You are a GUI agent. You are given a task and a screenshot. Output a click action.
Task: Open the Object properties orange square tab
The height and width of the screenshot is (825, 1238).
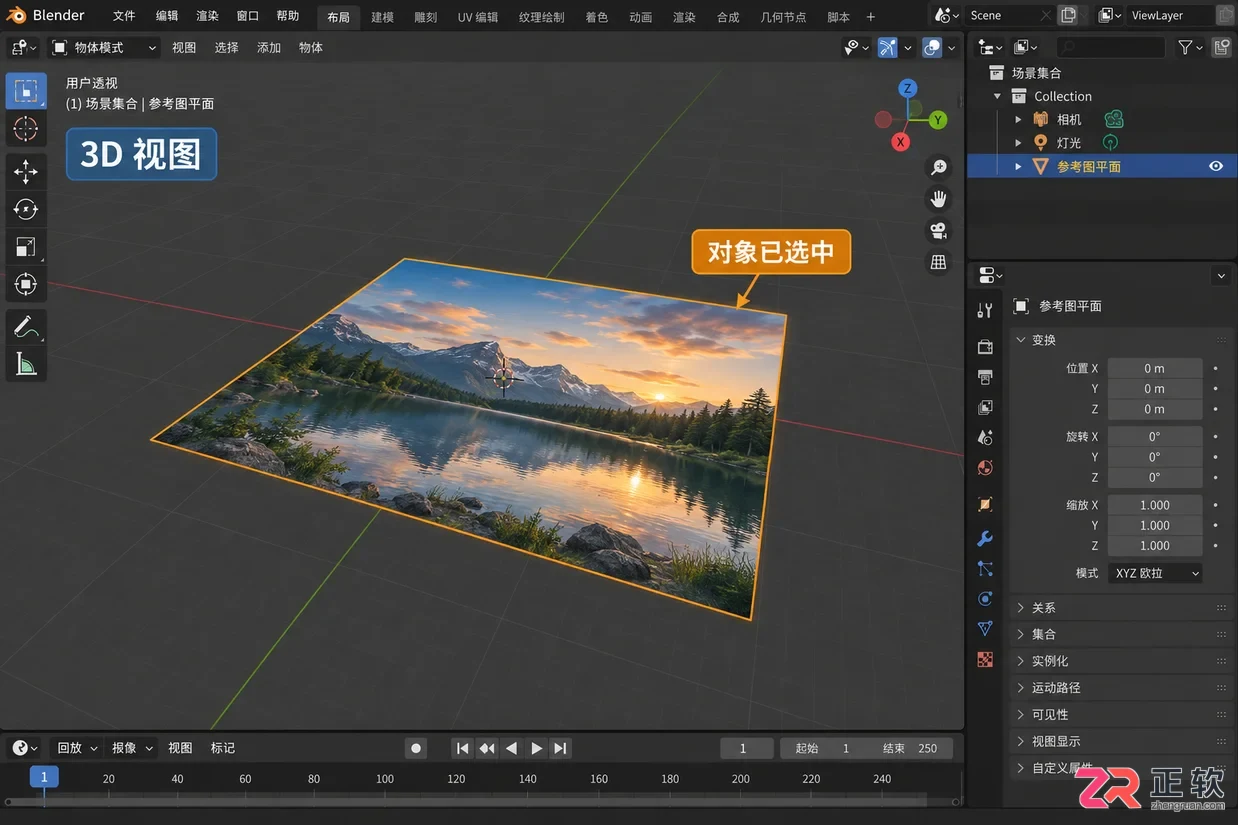[x=985, y=504]
